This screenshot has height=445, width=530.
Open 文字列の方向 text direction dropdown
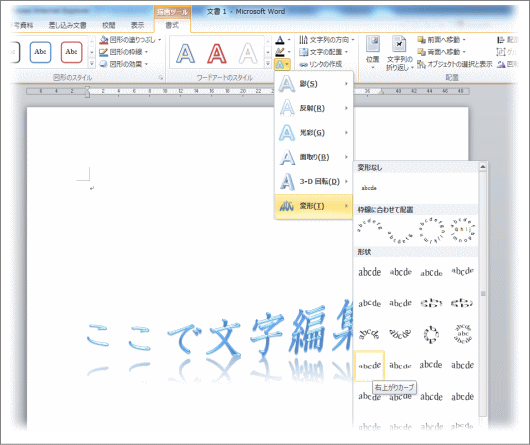click(327, 40)
